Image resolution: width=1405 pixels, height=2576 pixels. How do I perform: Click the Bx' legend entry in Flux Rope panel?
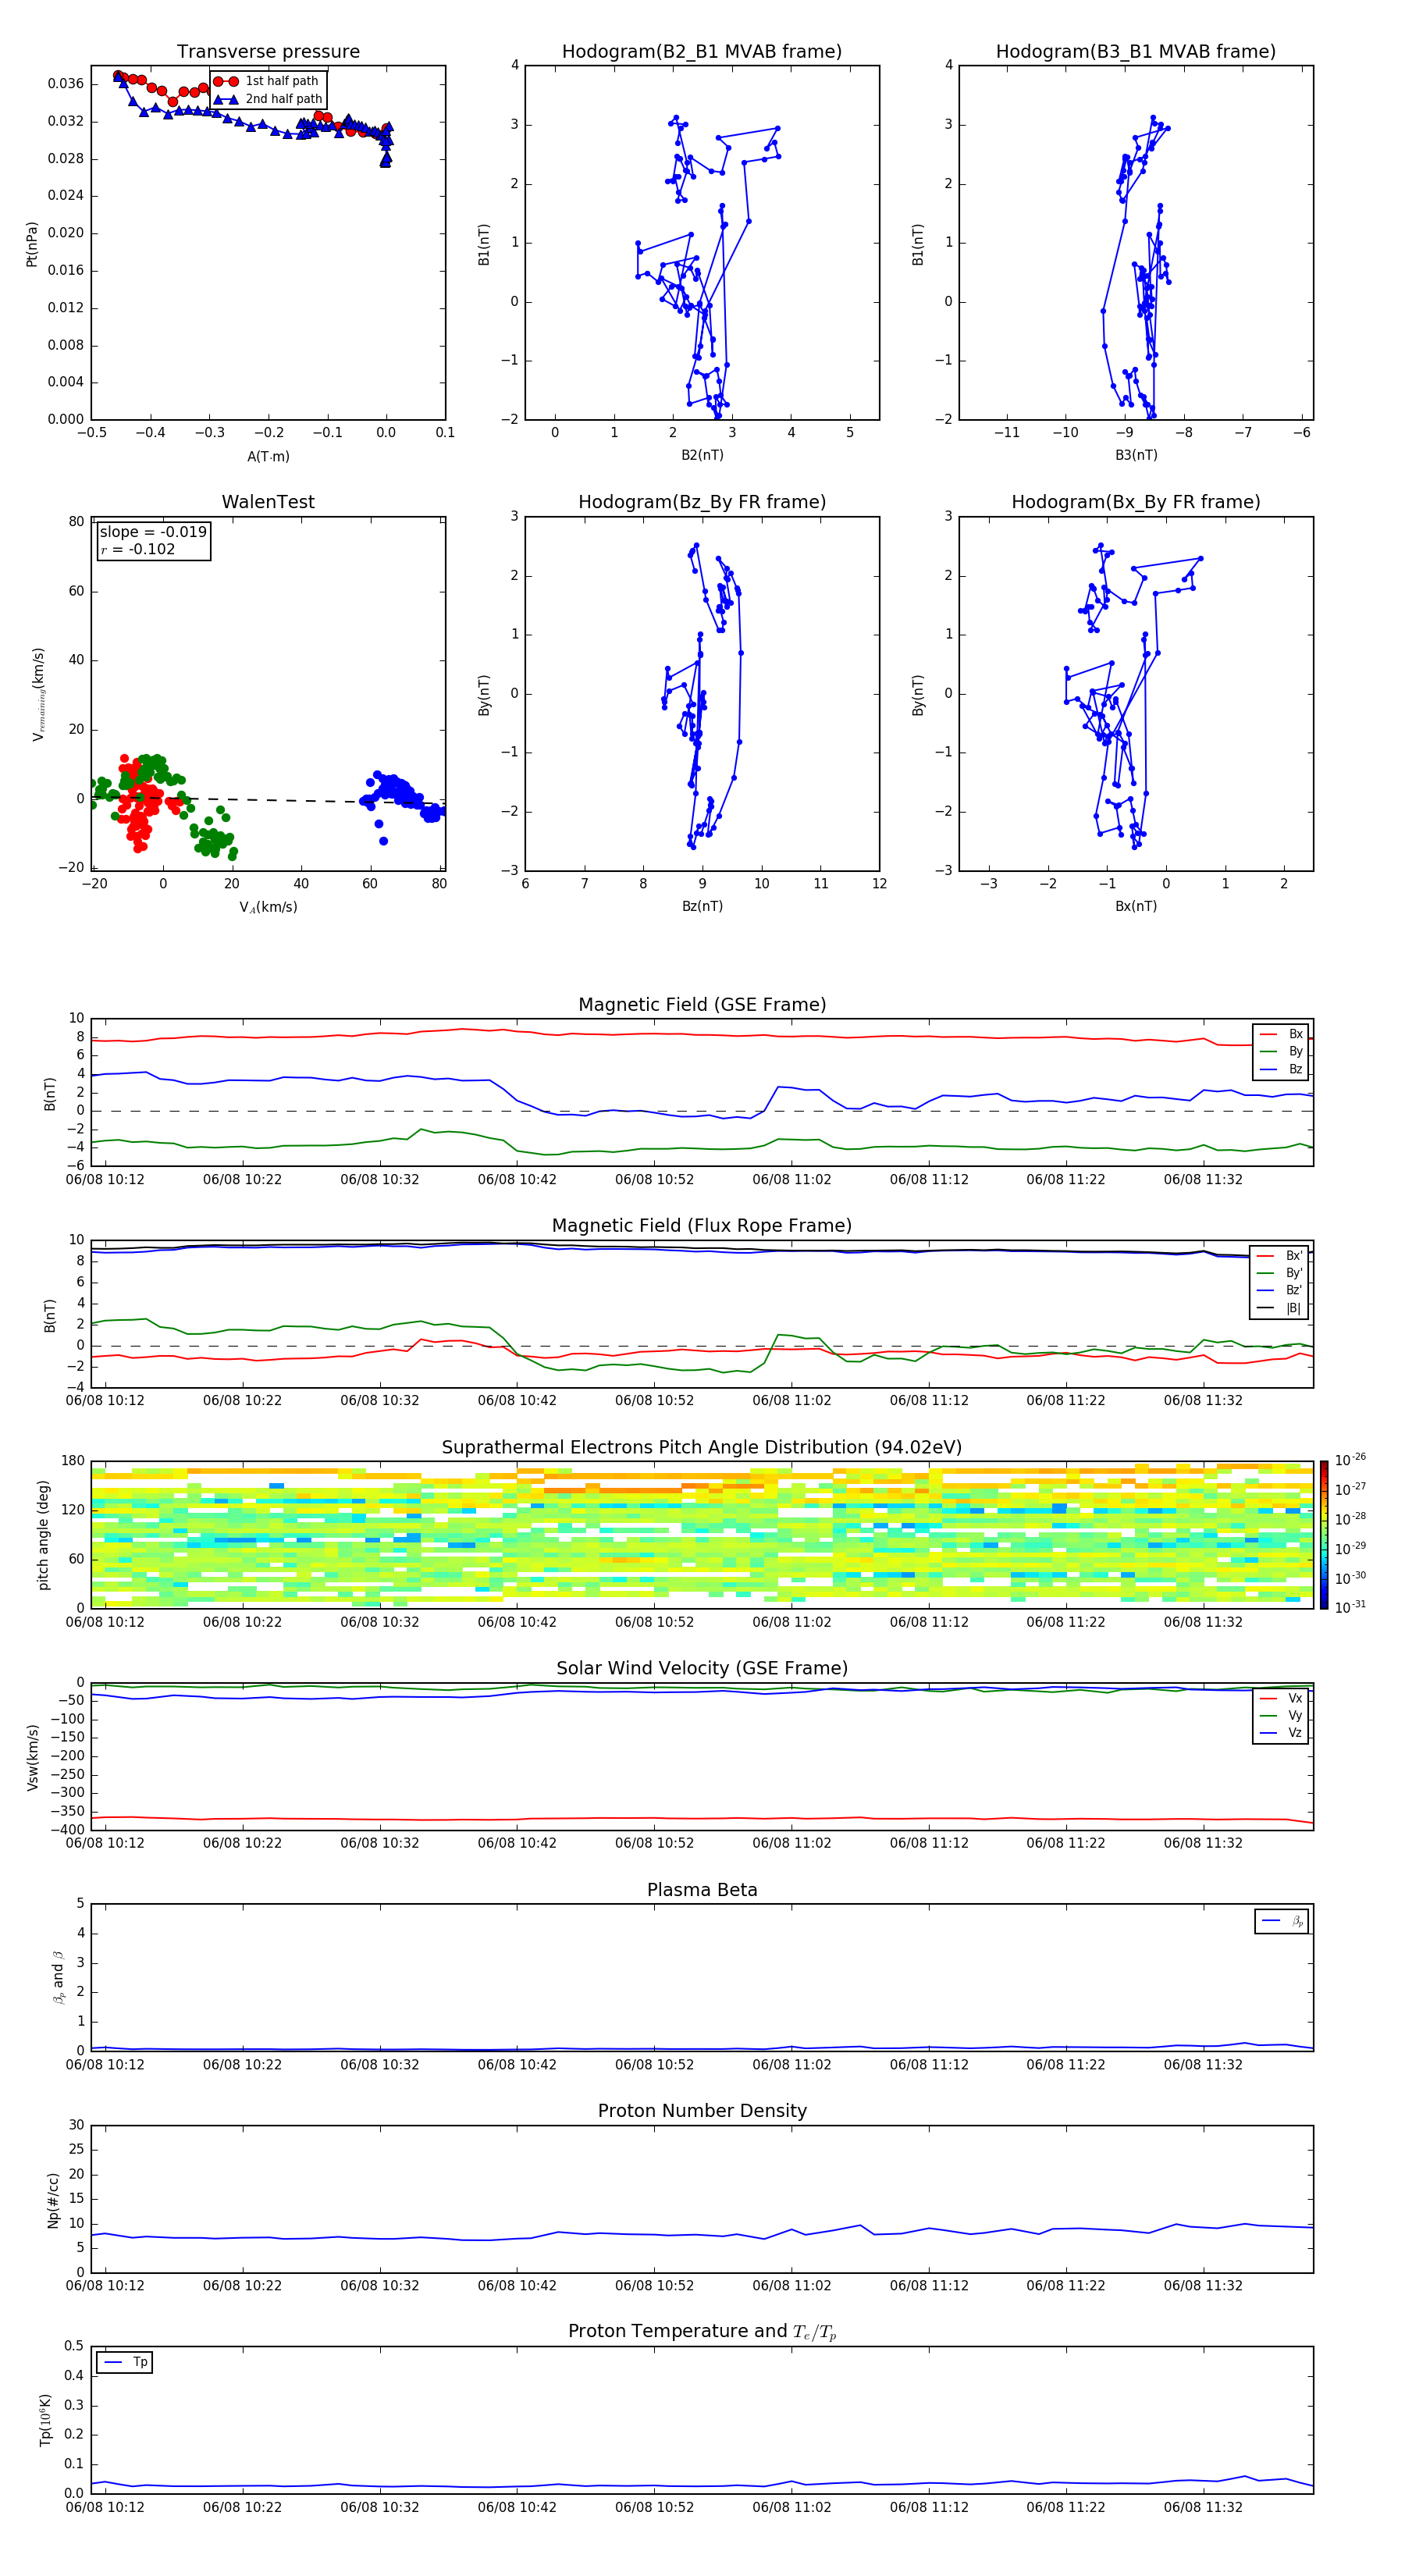click(x=1280, y=1256)
